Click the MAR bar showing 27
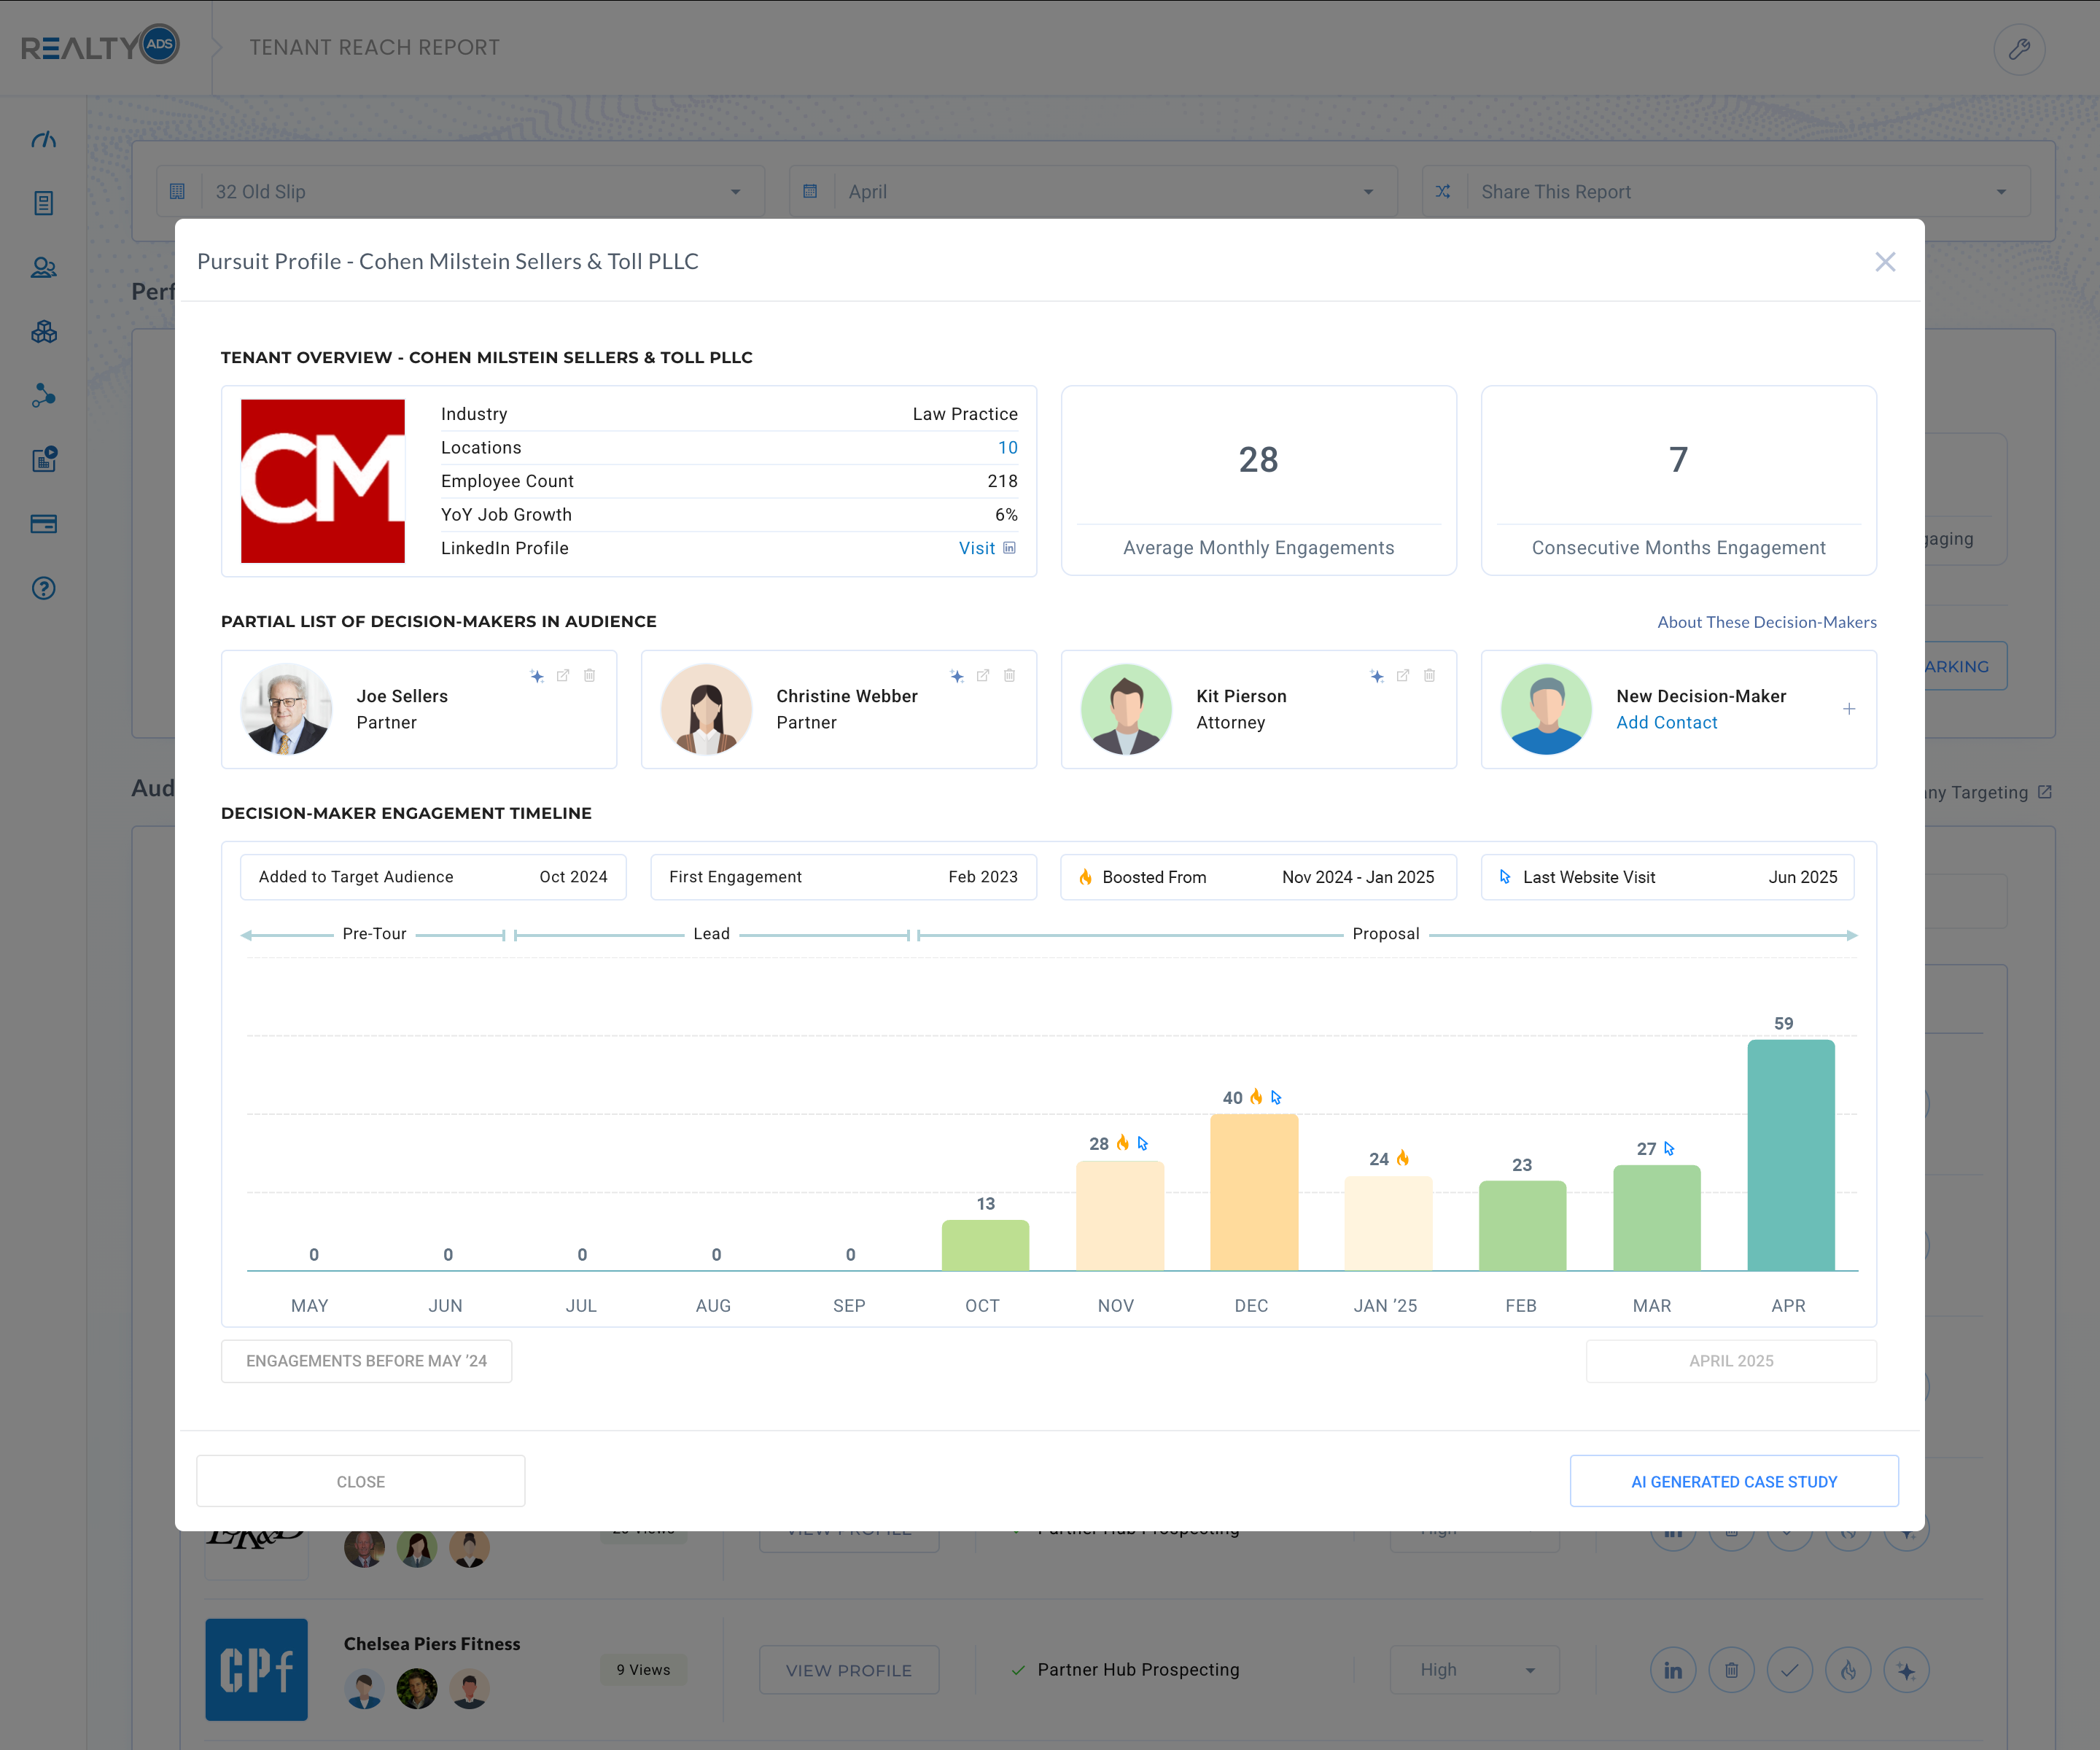Screen dimensions: 2100x1750 click(1657, 1218)
